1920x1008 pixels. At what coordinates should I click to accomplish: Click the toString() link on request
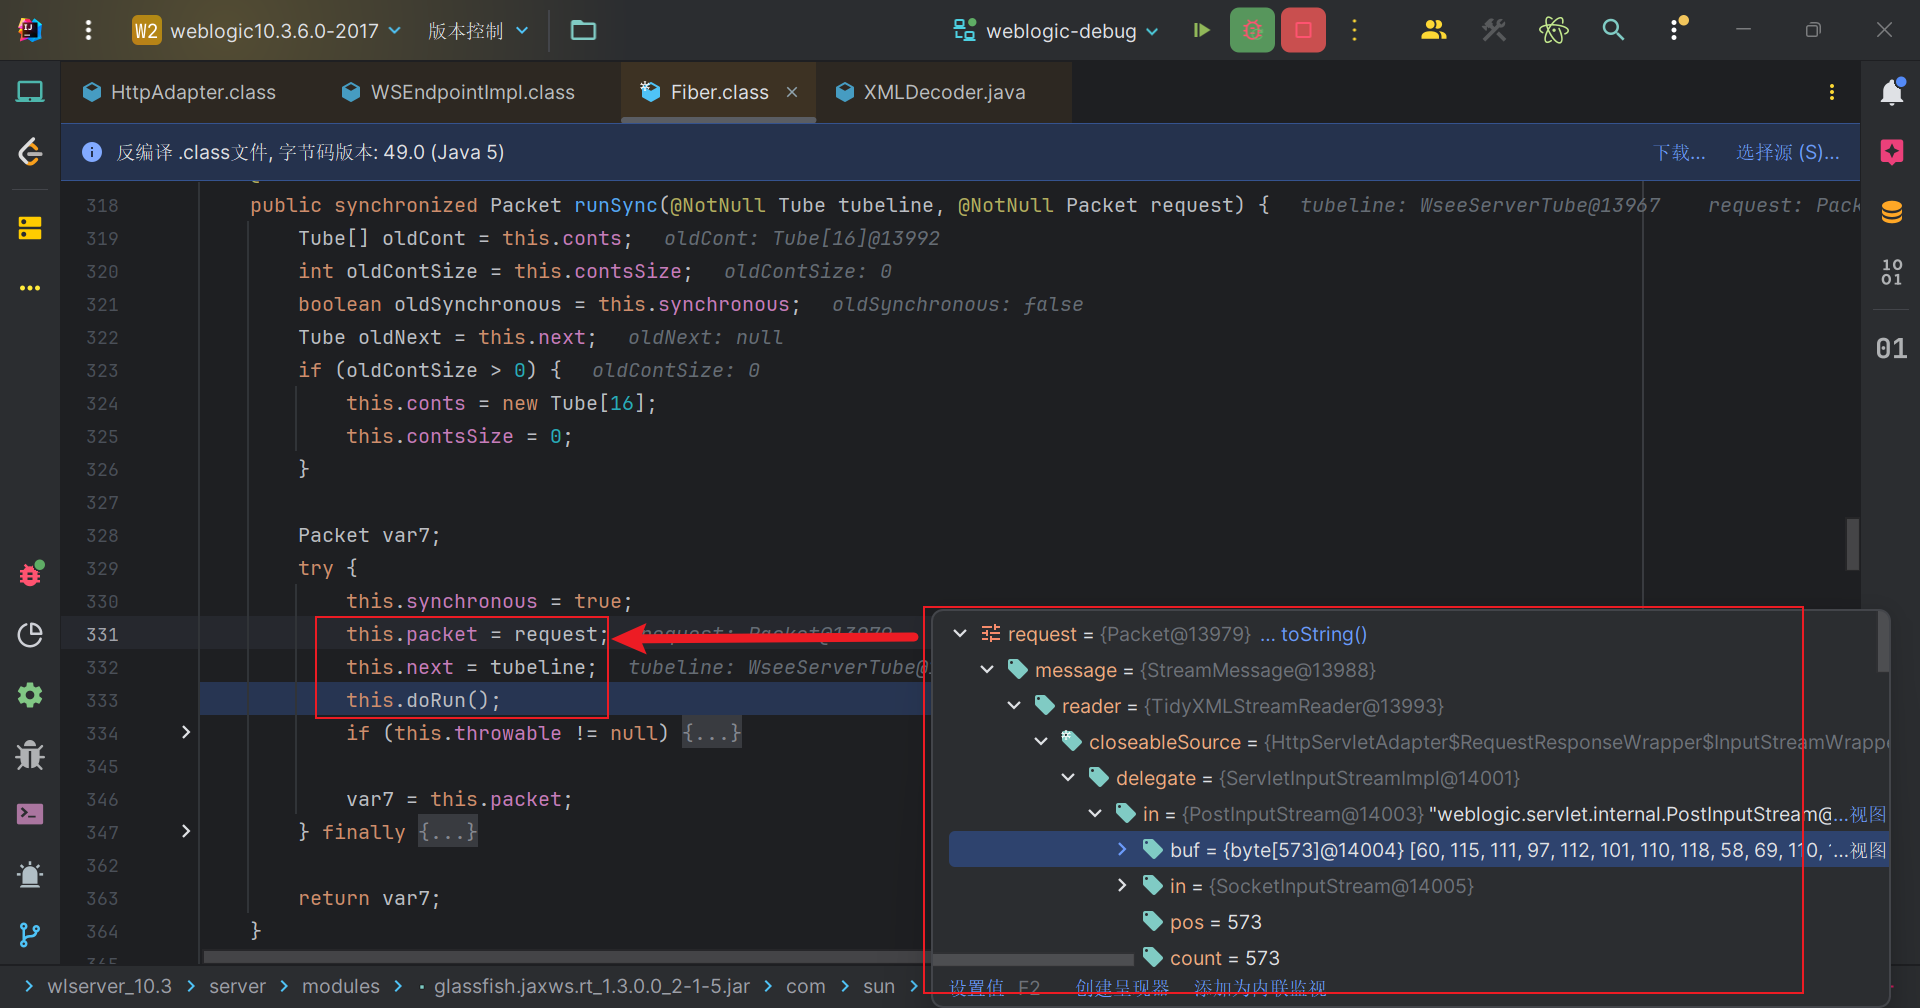(1324, 634)
